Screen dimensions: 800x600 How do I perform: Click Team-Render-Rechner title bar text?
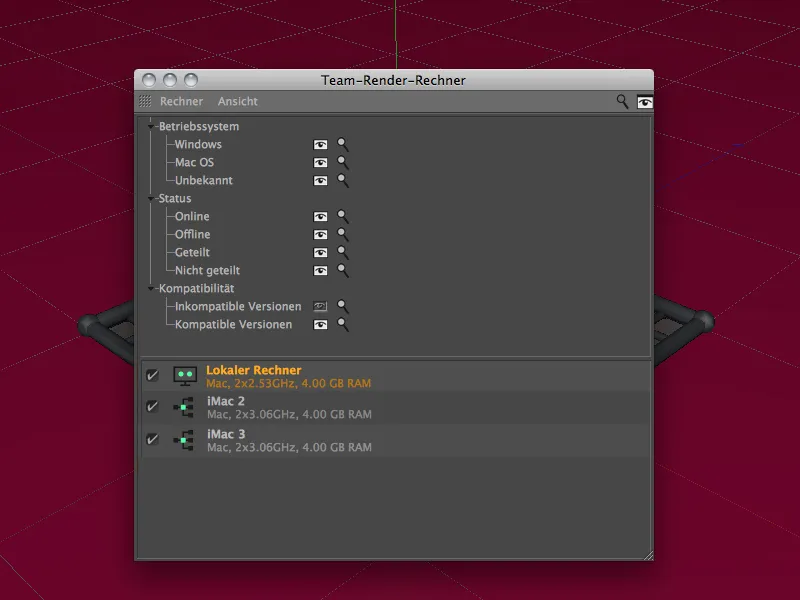393,80
